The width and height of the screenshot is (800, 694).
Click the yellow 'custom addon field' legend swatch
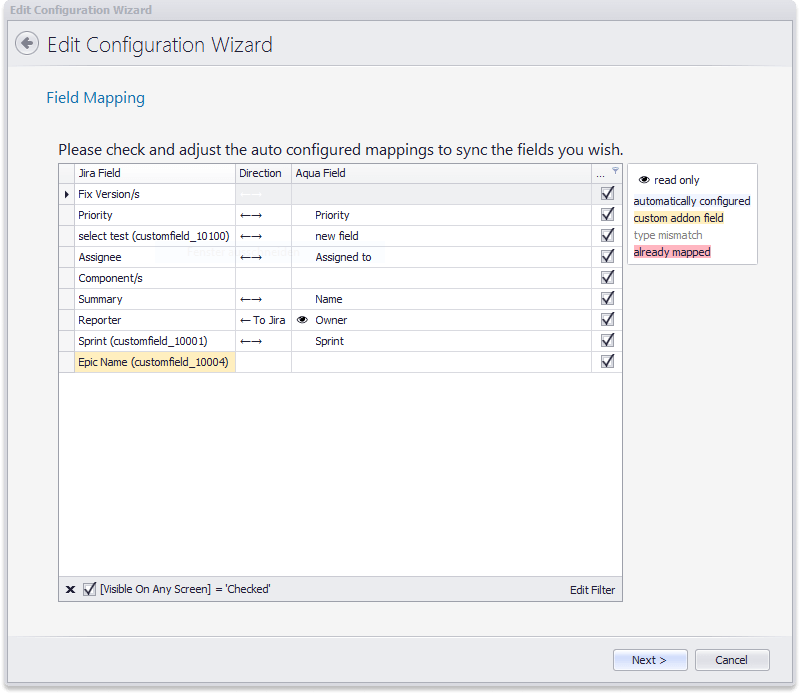click(x=678, y=217)
